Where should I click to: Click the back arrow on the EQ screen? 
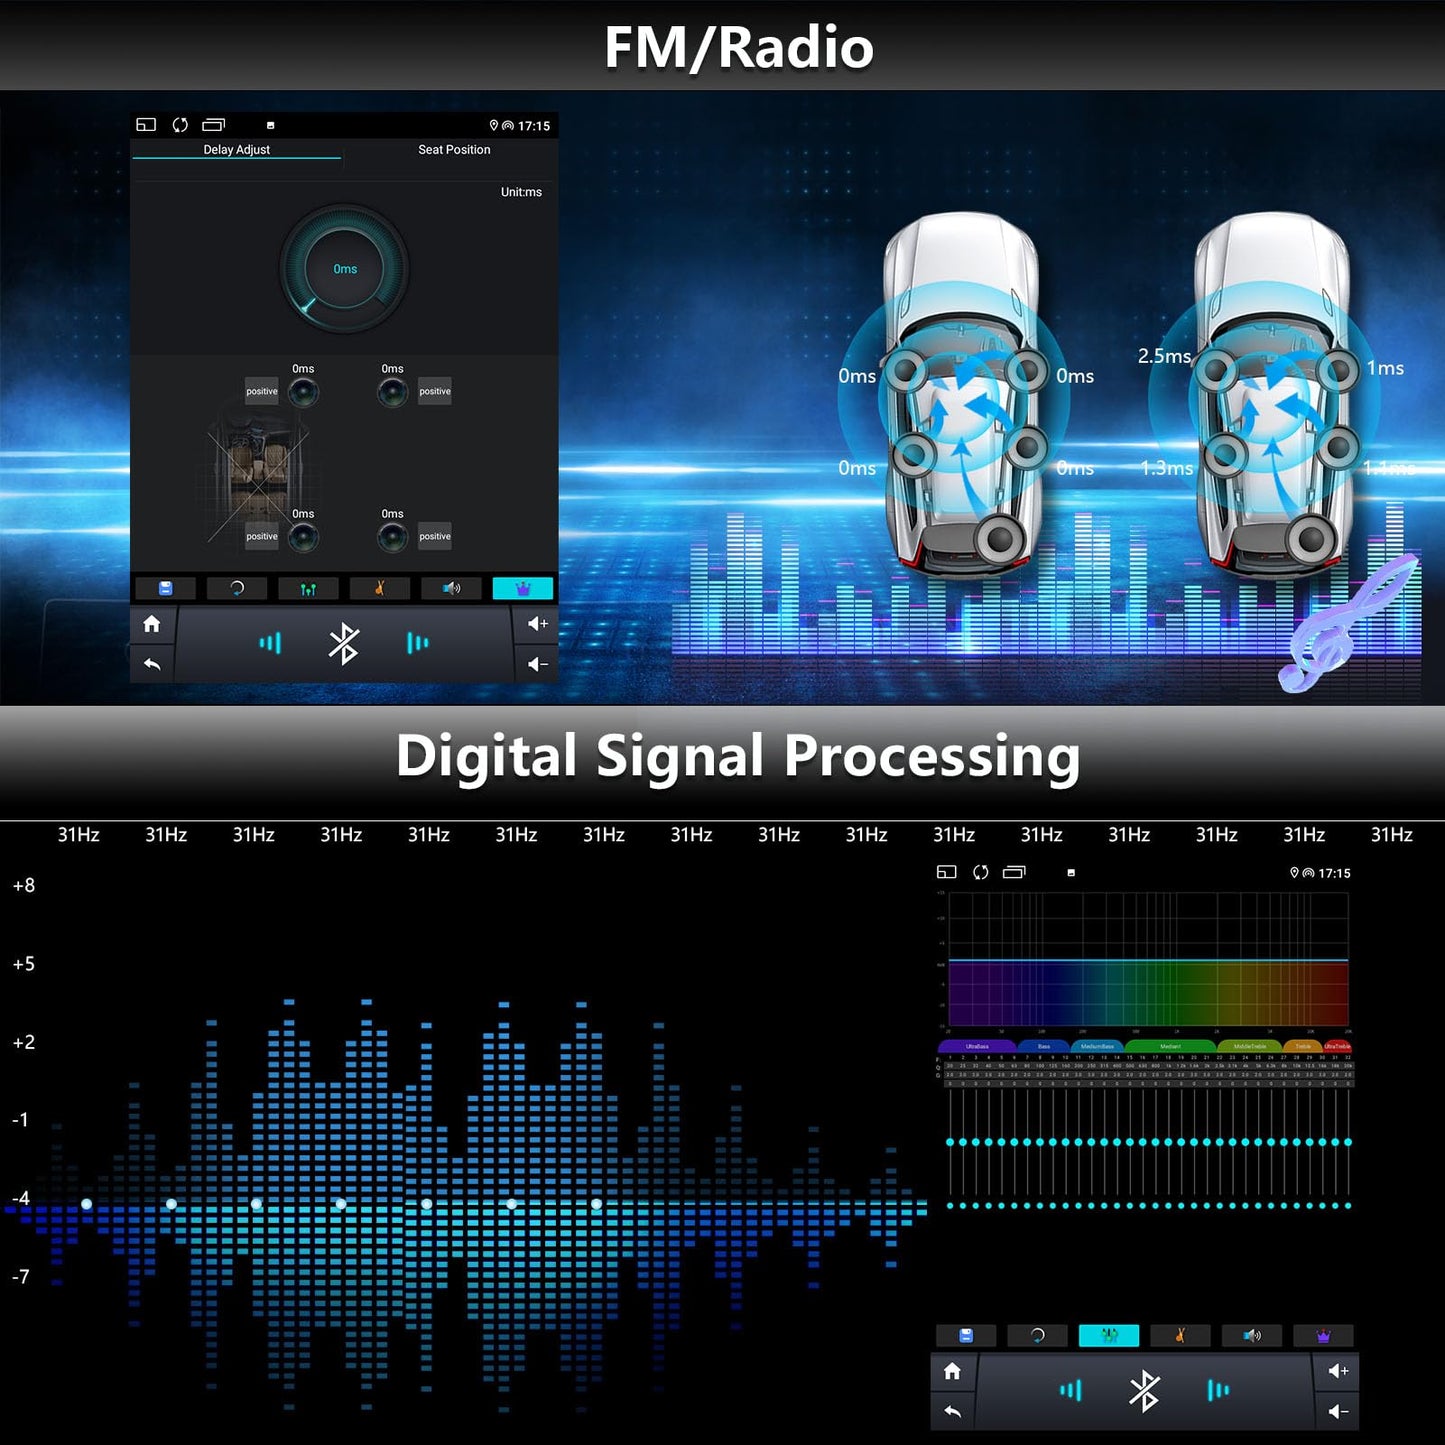tap(952, 1412)
